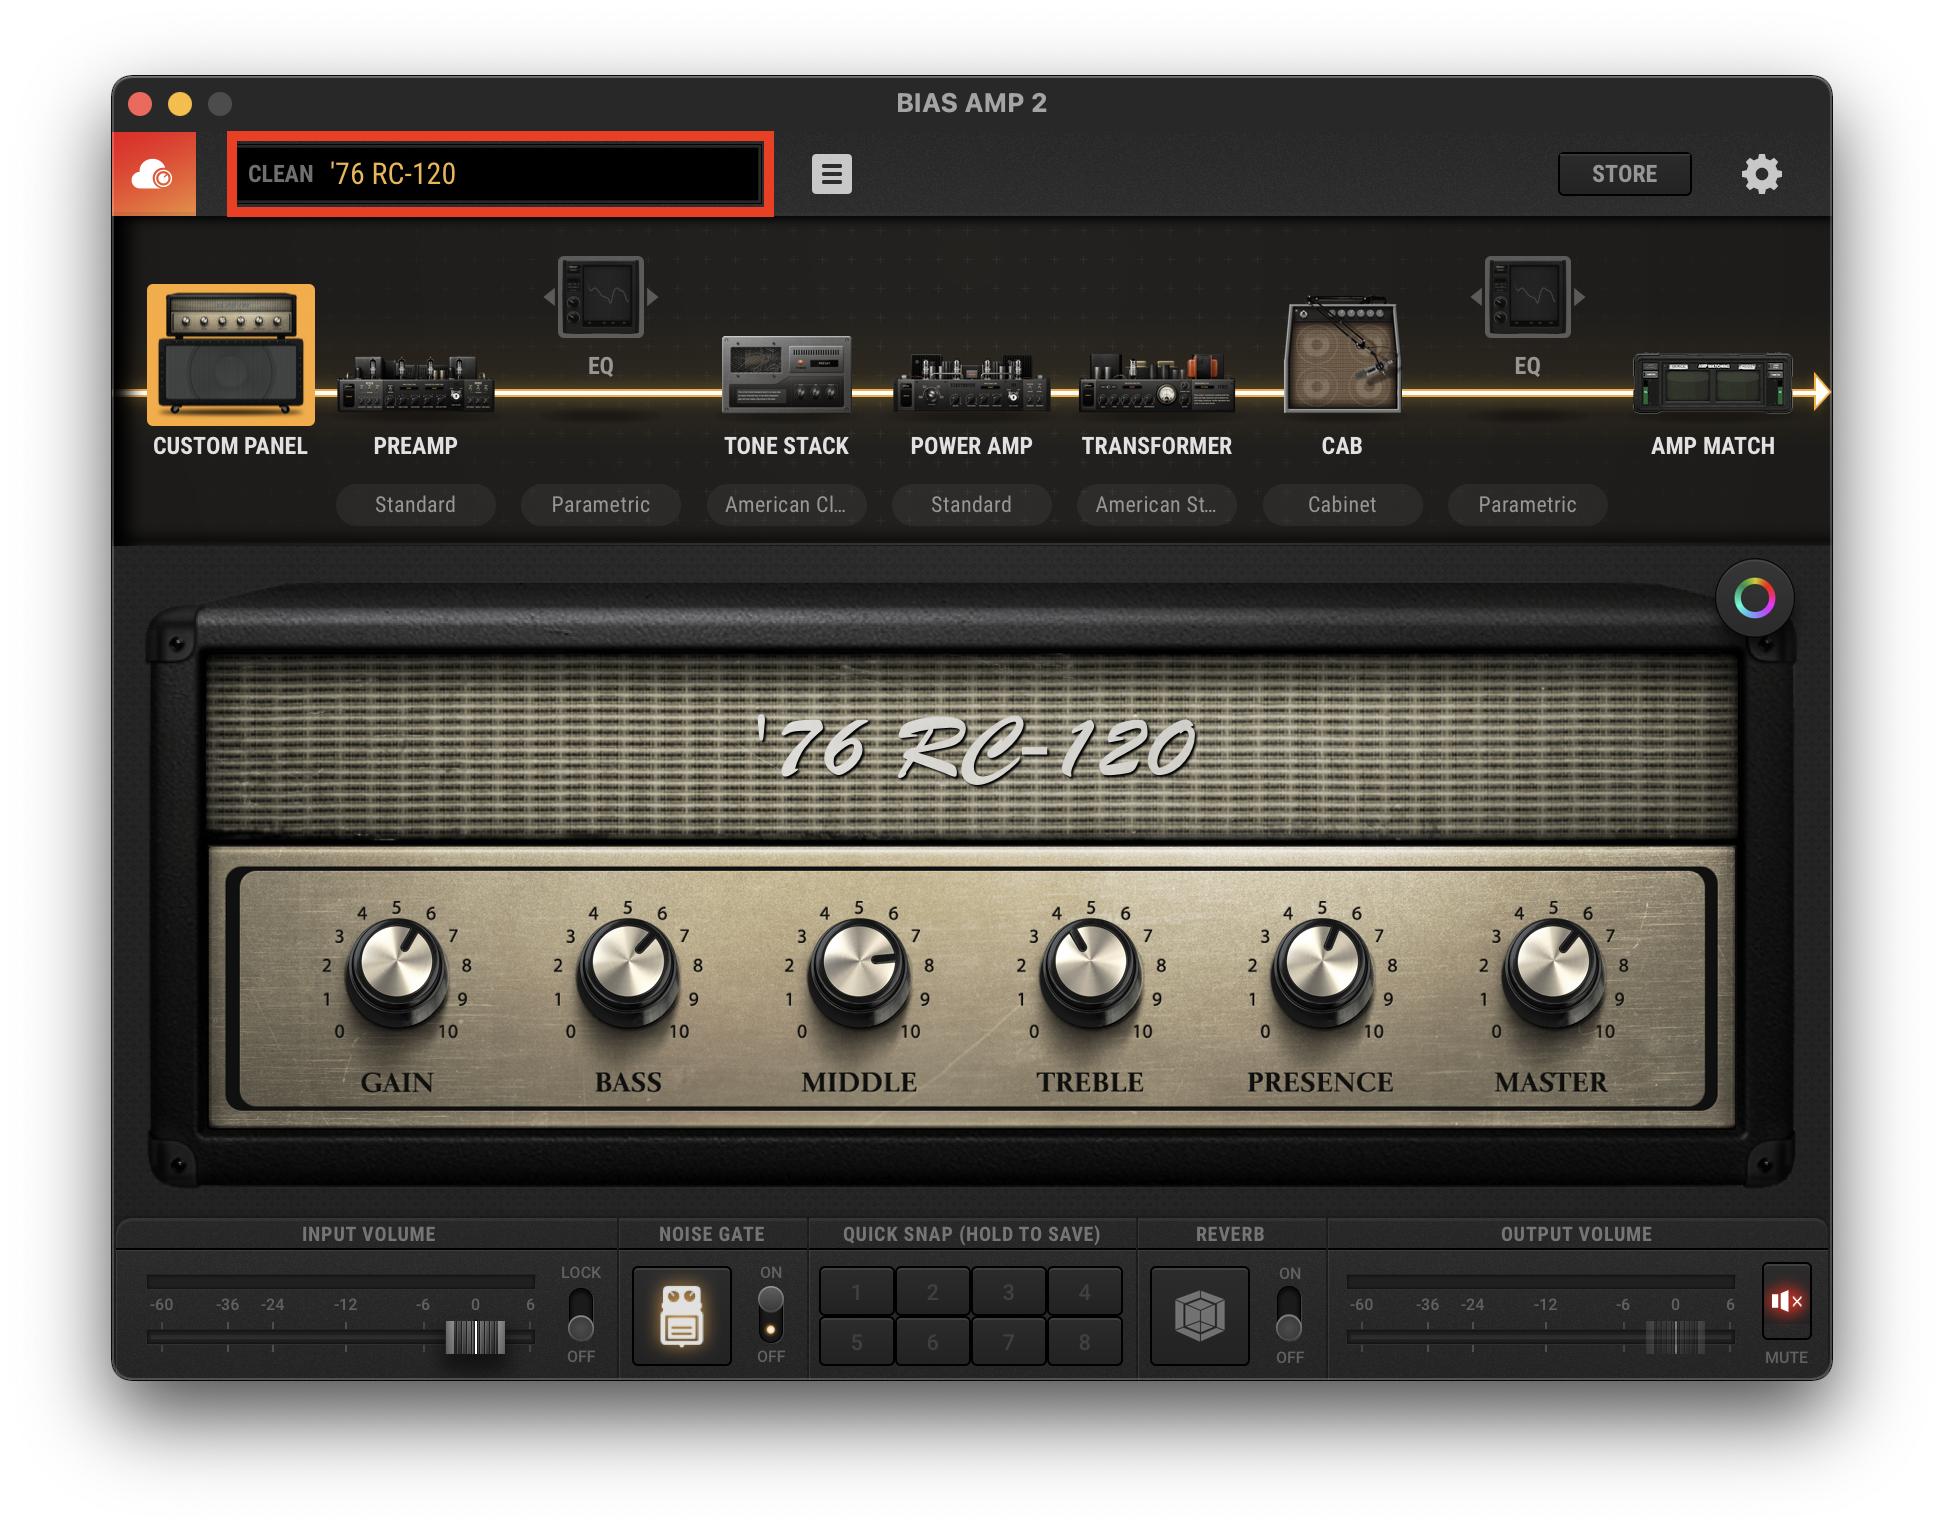
Task: Open settings with the gear icon
Action: [1761, 174]
